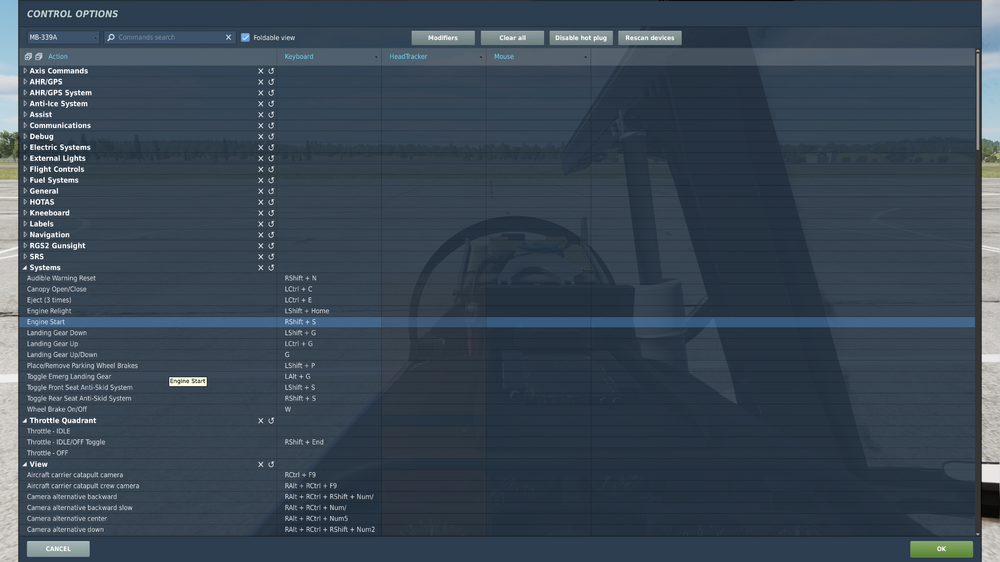1000x562 pixels.
Task: Clear the commands search field with X
Action: pos(228,38)
